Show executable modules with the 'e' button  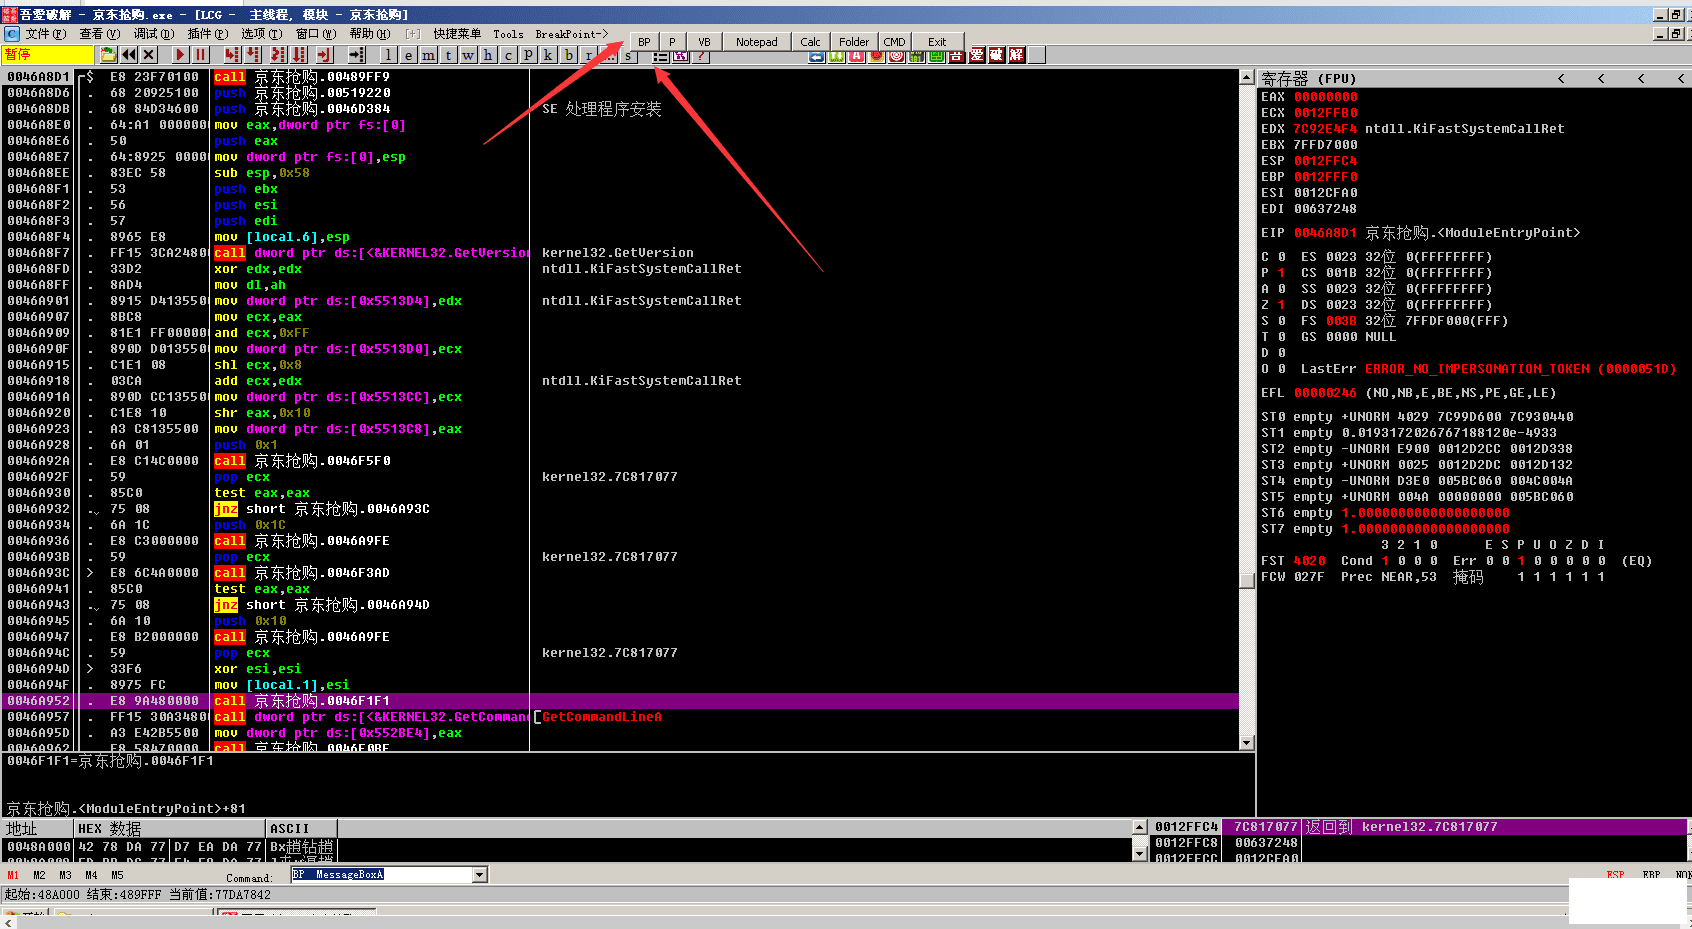point(408,55)
